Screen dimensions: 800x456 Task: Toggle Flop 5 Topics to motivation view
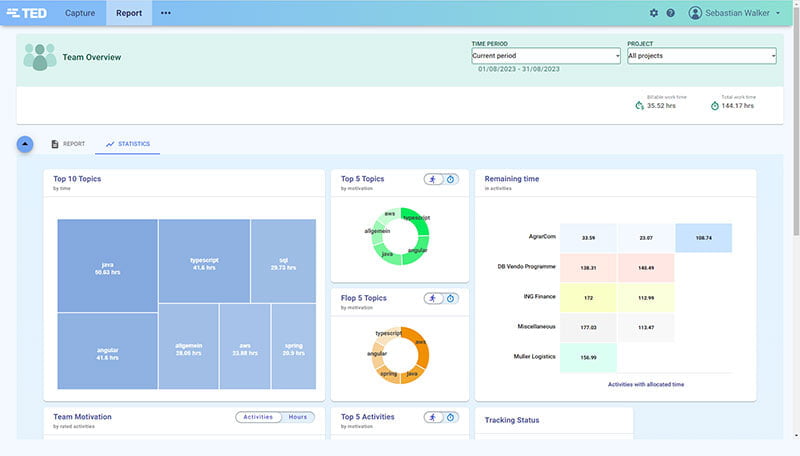point(433,298)
